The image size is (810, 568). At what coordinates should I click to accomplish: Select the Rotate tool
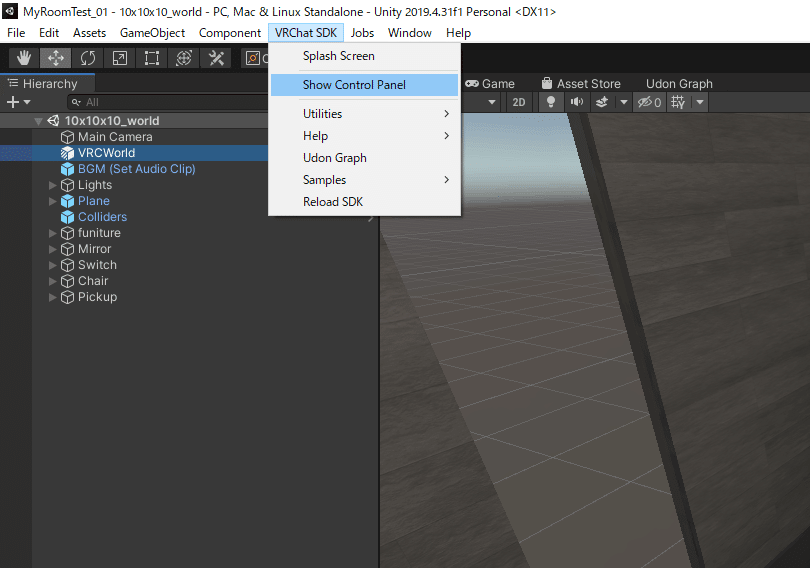(88, 58)
